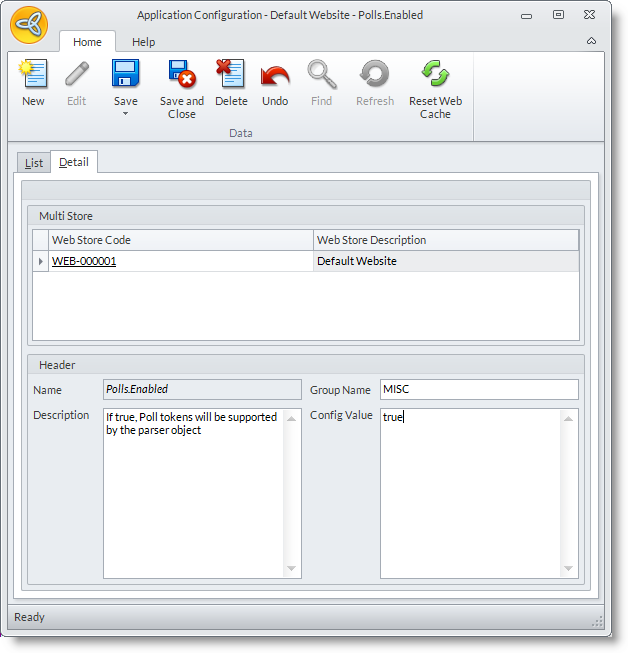Expand the WEB-000001 row indicator arrow

point(41,262)
